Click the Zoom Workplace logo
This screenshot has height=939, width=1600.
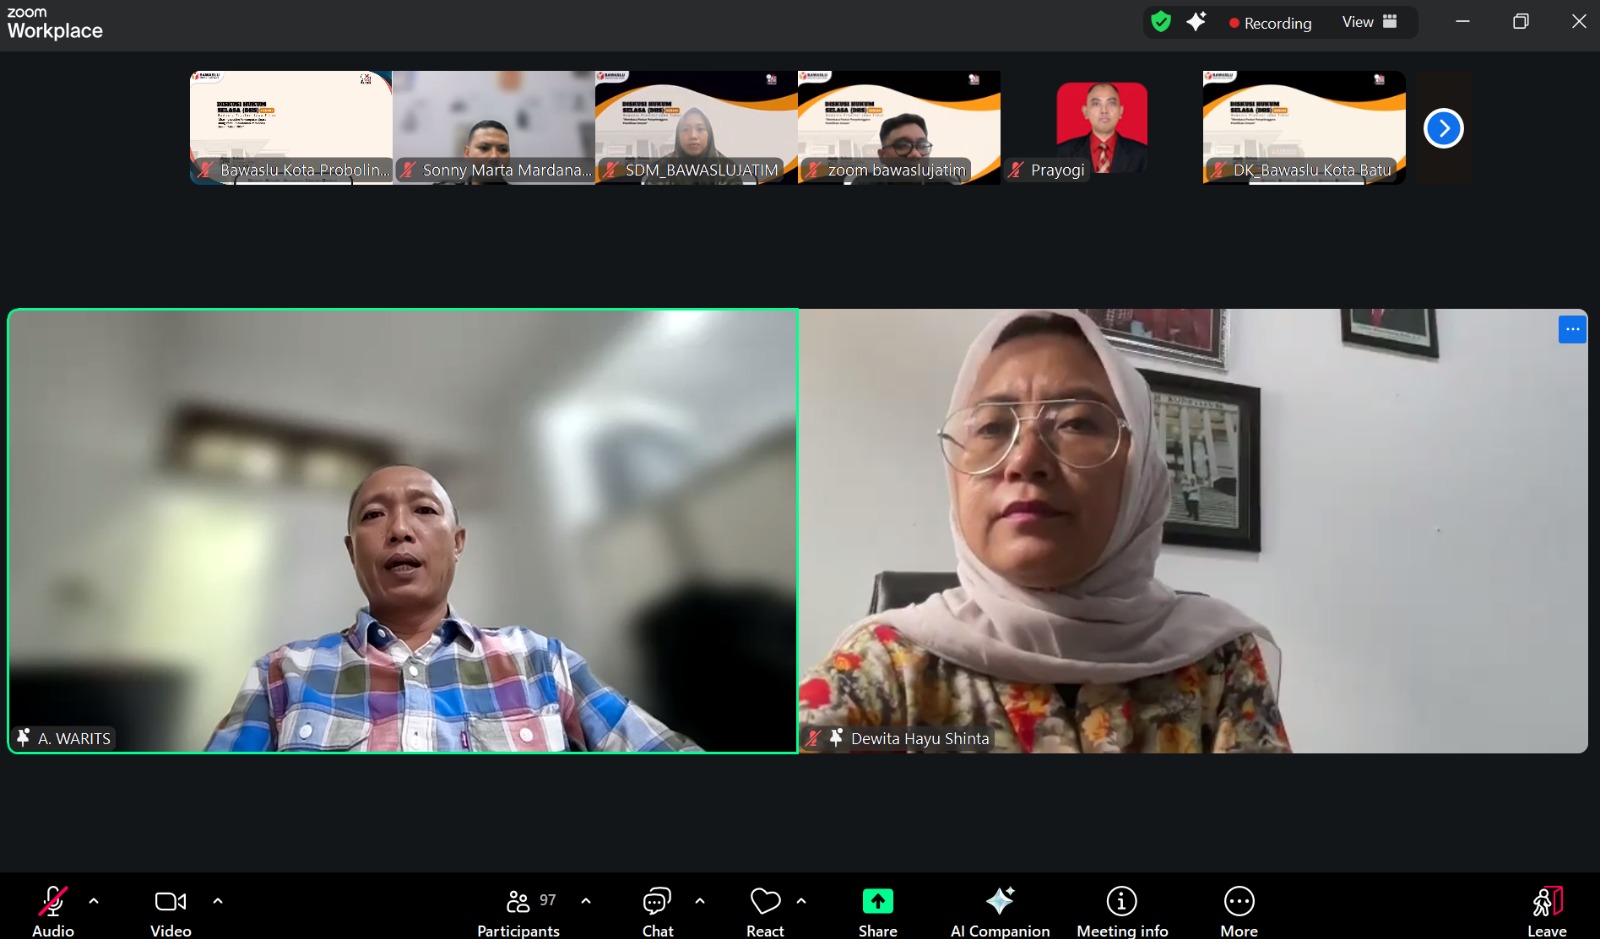(55, 23)
